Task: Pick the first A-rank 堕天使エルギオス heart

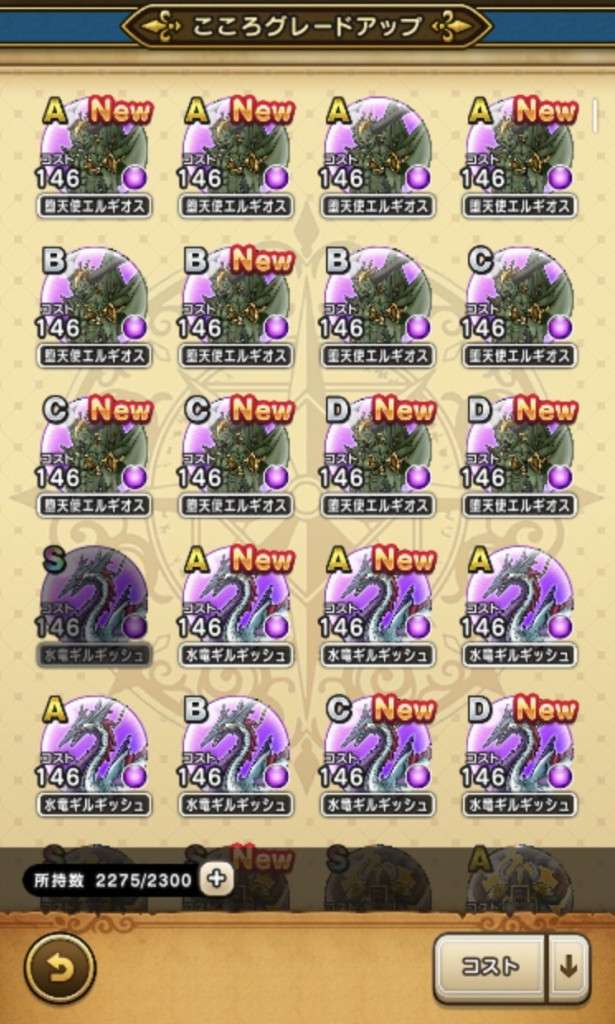Action: pos(94,157)
